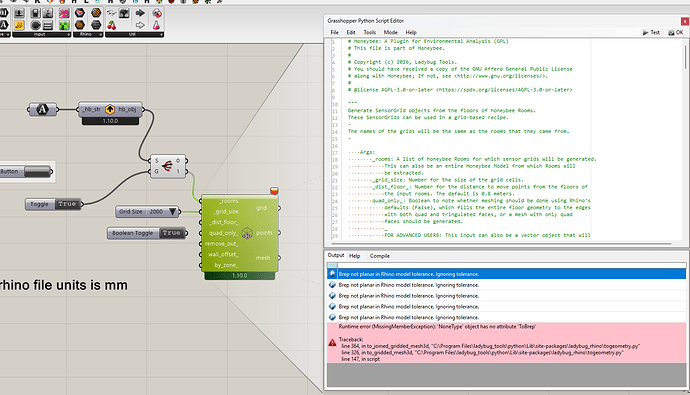Screen dimensions: 690x395
Task: Pick the cherry Cherry Picker icon
Action: tap(112, 25)
